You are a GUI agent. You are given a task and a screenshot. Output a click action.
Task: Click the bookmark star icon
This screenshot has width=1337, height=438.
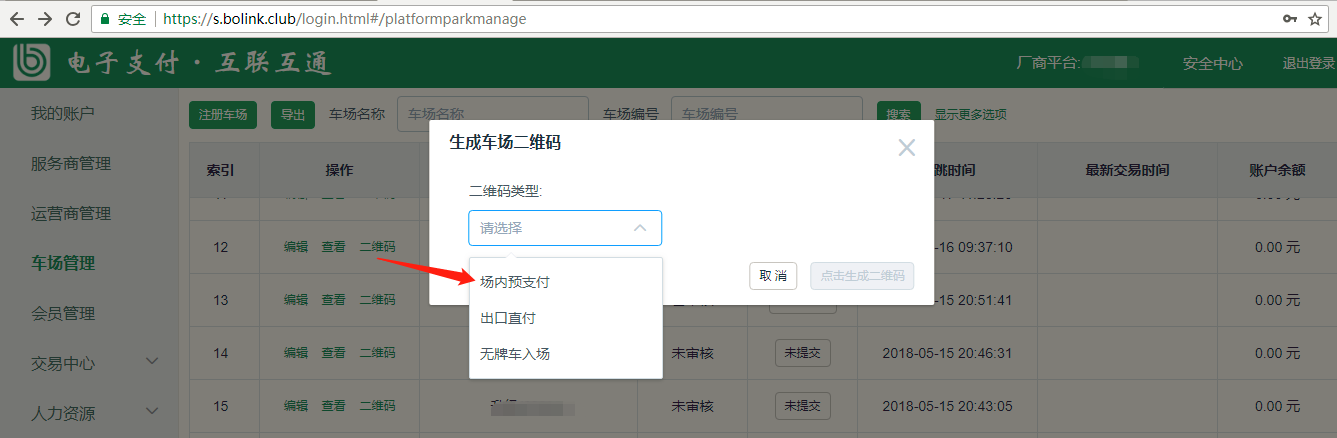pos(1315,19)
